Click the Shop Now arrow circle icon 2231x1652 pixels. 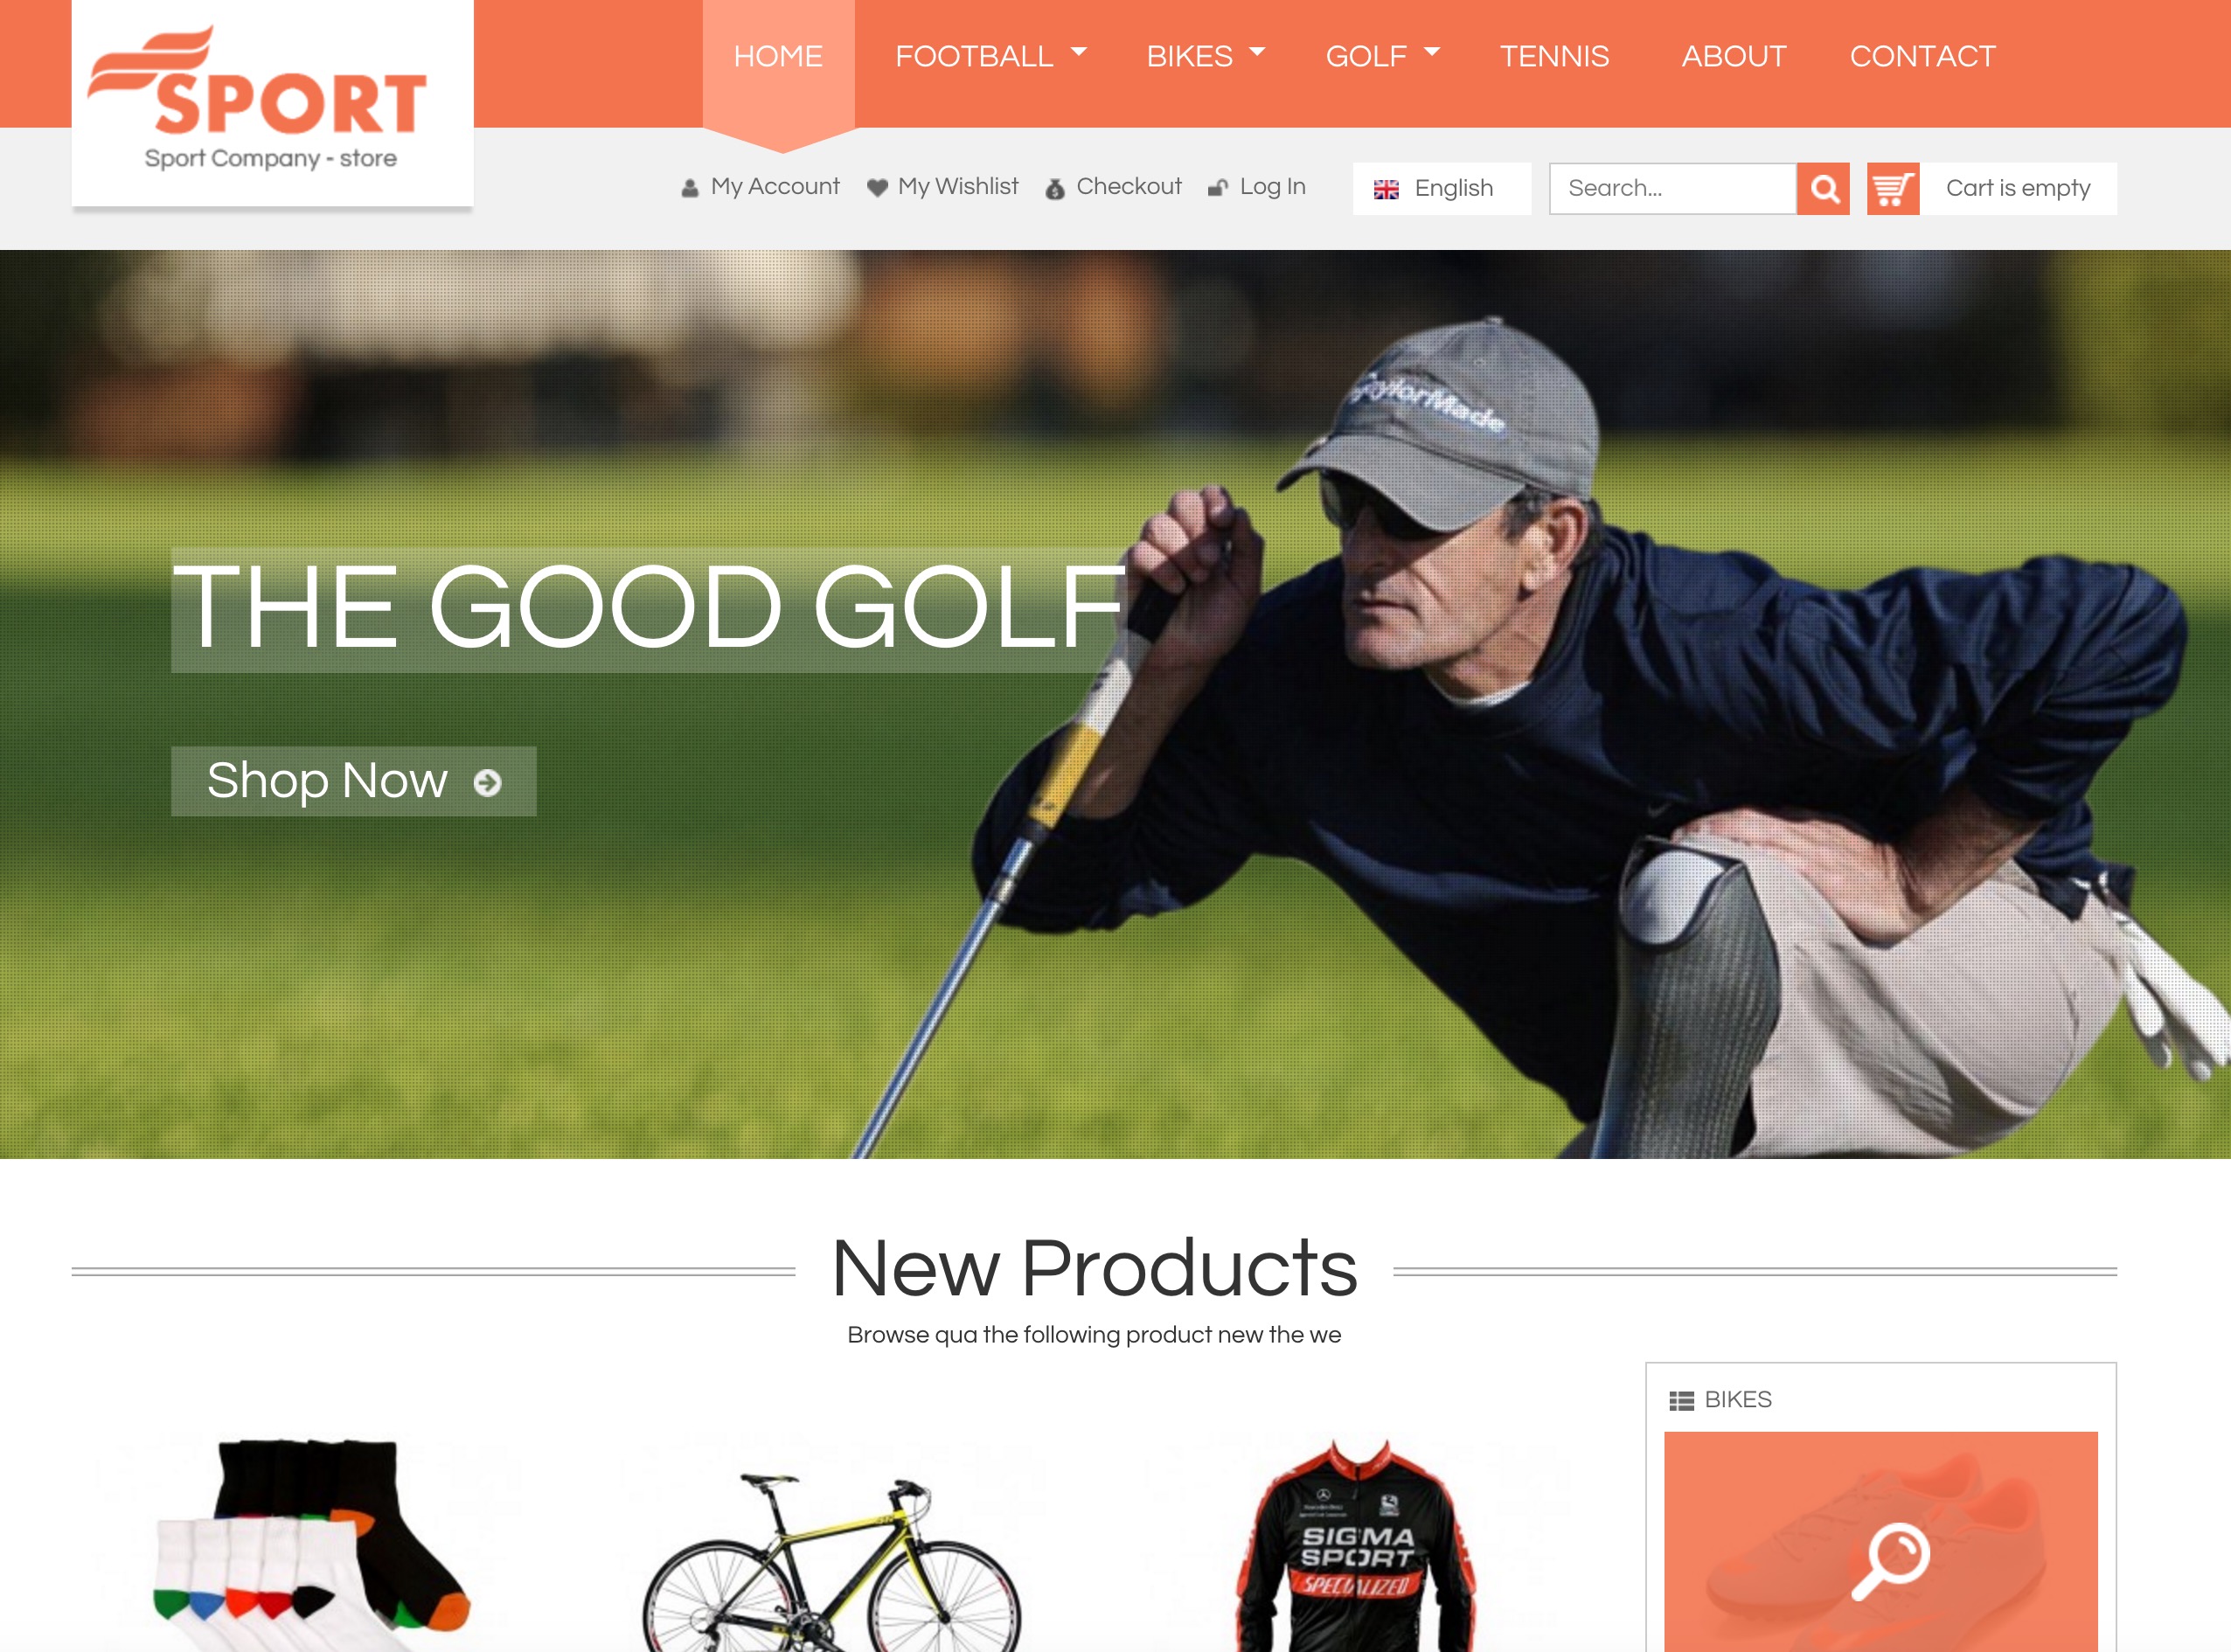487,782
